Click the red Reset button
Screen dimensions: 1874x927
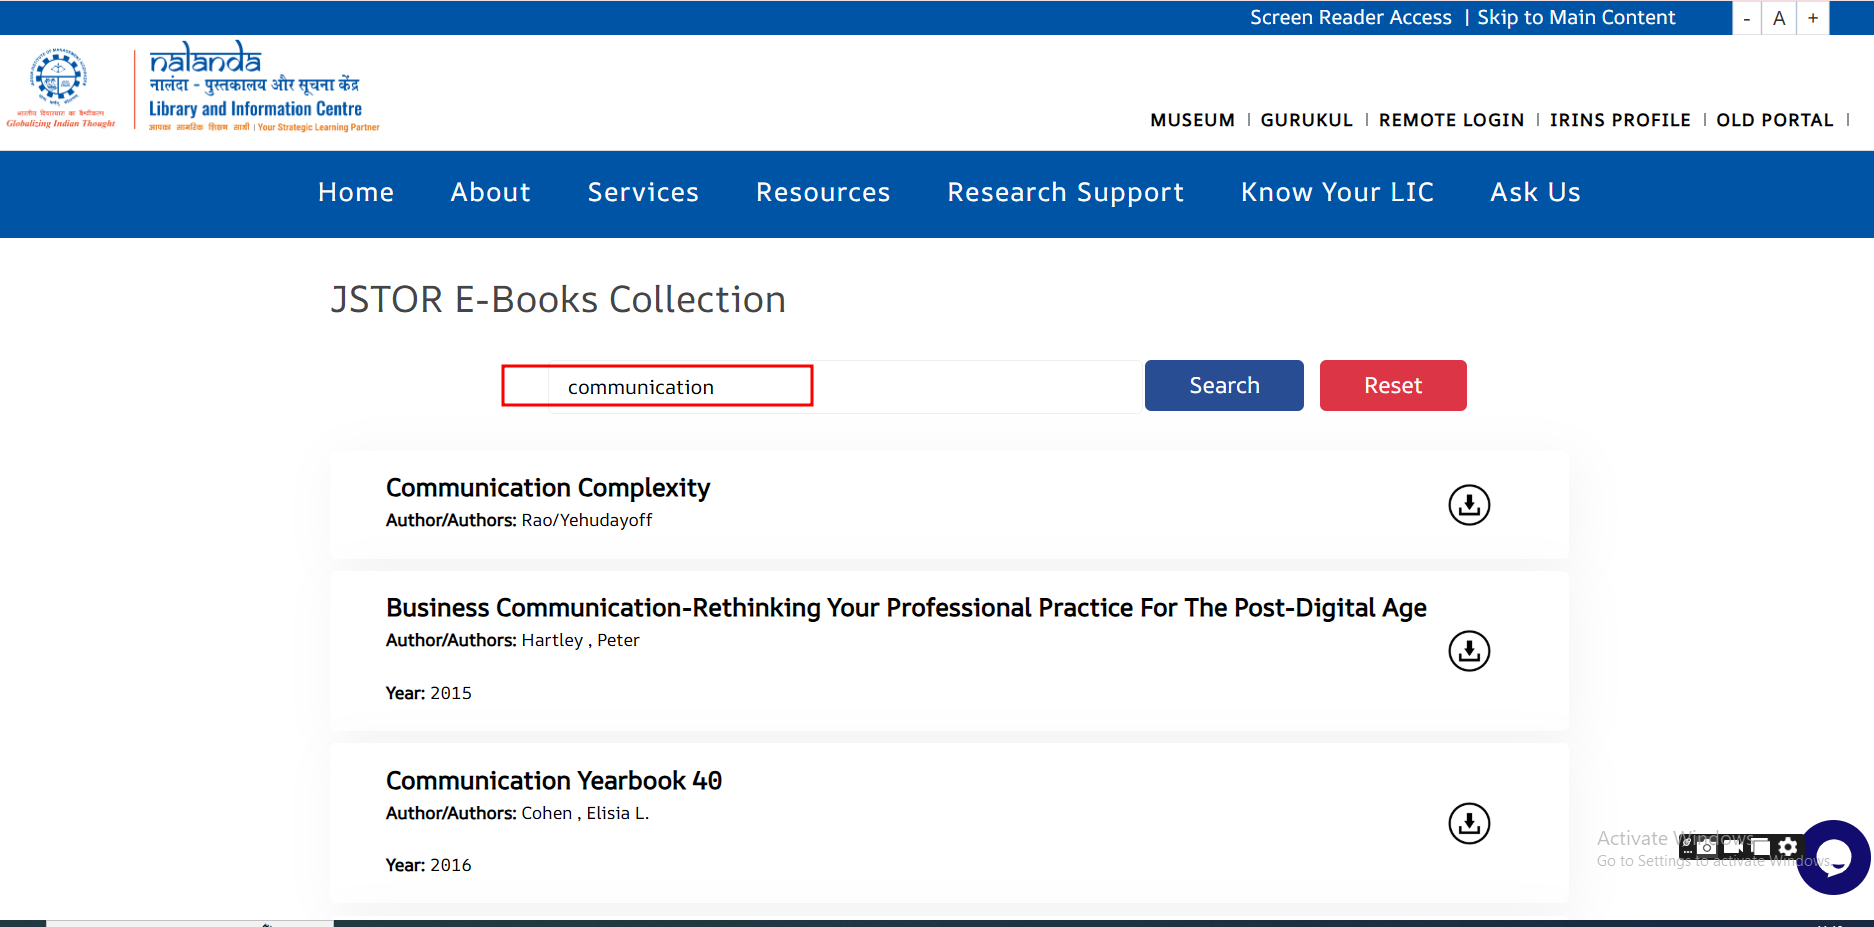pyautogui.click(x=1393, y=386)
